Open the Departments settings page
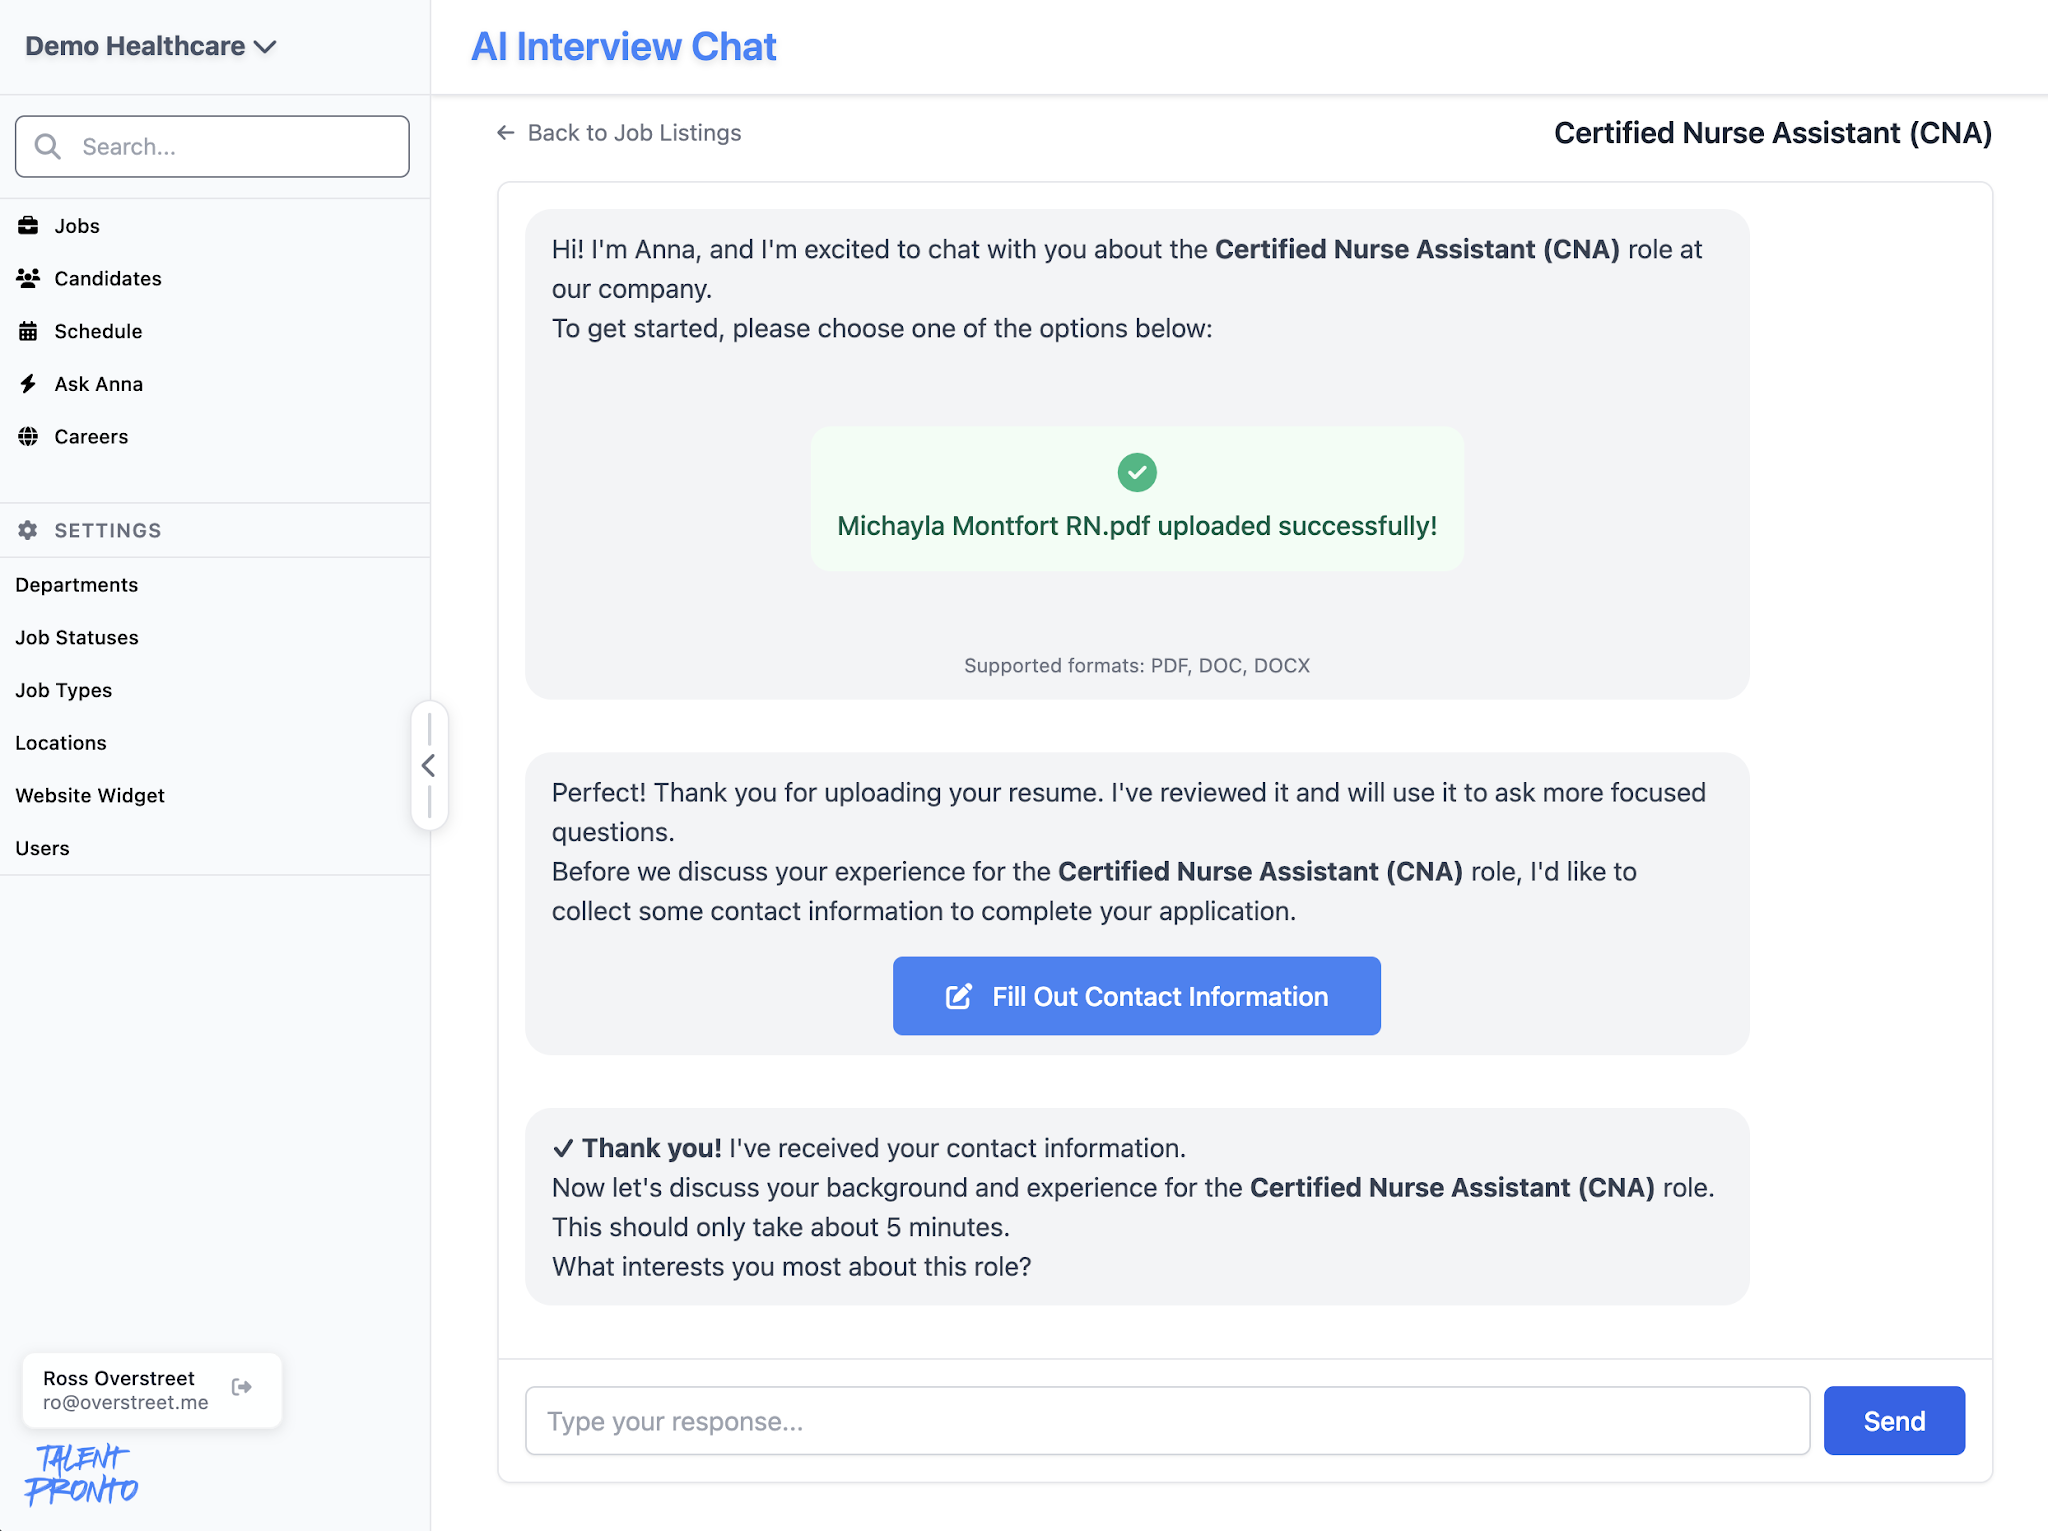 pos(77,585)
